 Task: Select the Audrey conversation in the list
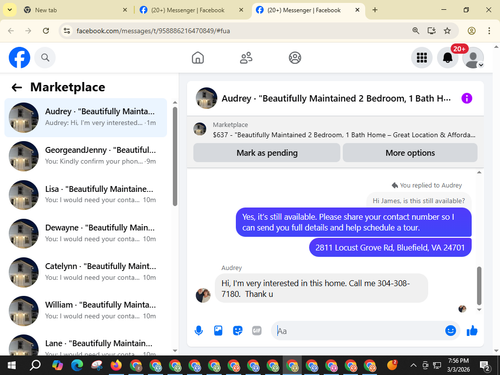pos(86,117)
